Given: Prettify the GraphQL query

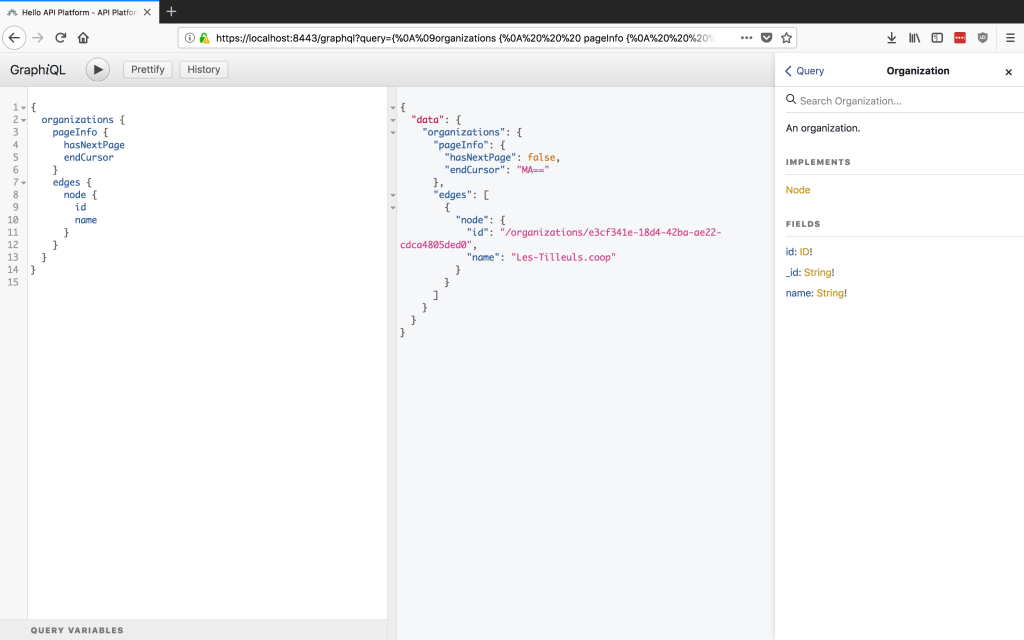Looking at the screenshot, I should (147, 69).
